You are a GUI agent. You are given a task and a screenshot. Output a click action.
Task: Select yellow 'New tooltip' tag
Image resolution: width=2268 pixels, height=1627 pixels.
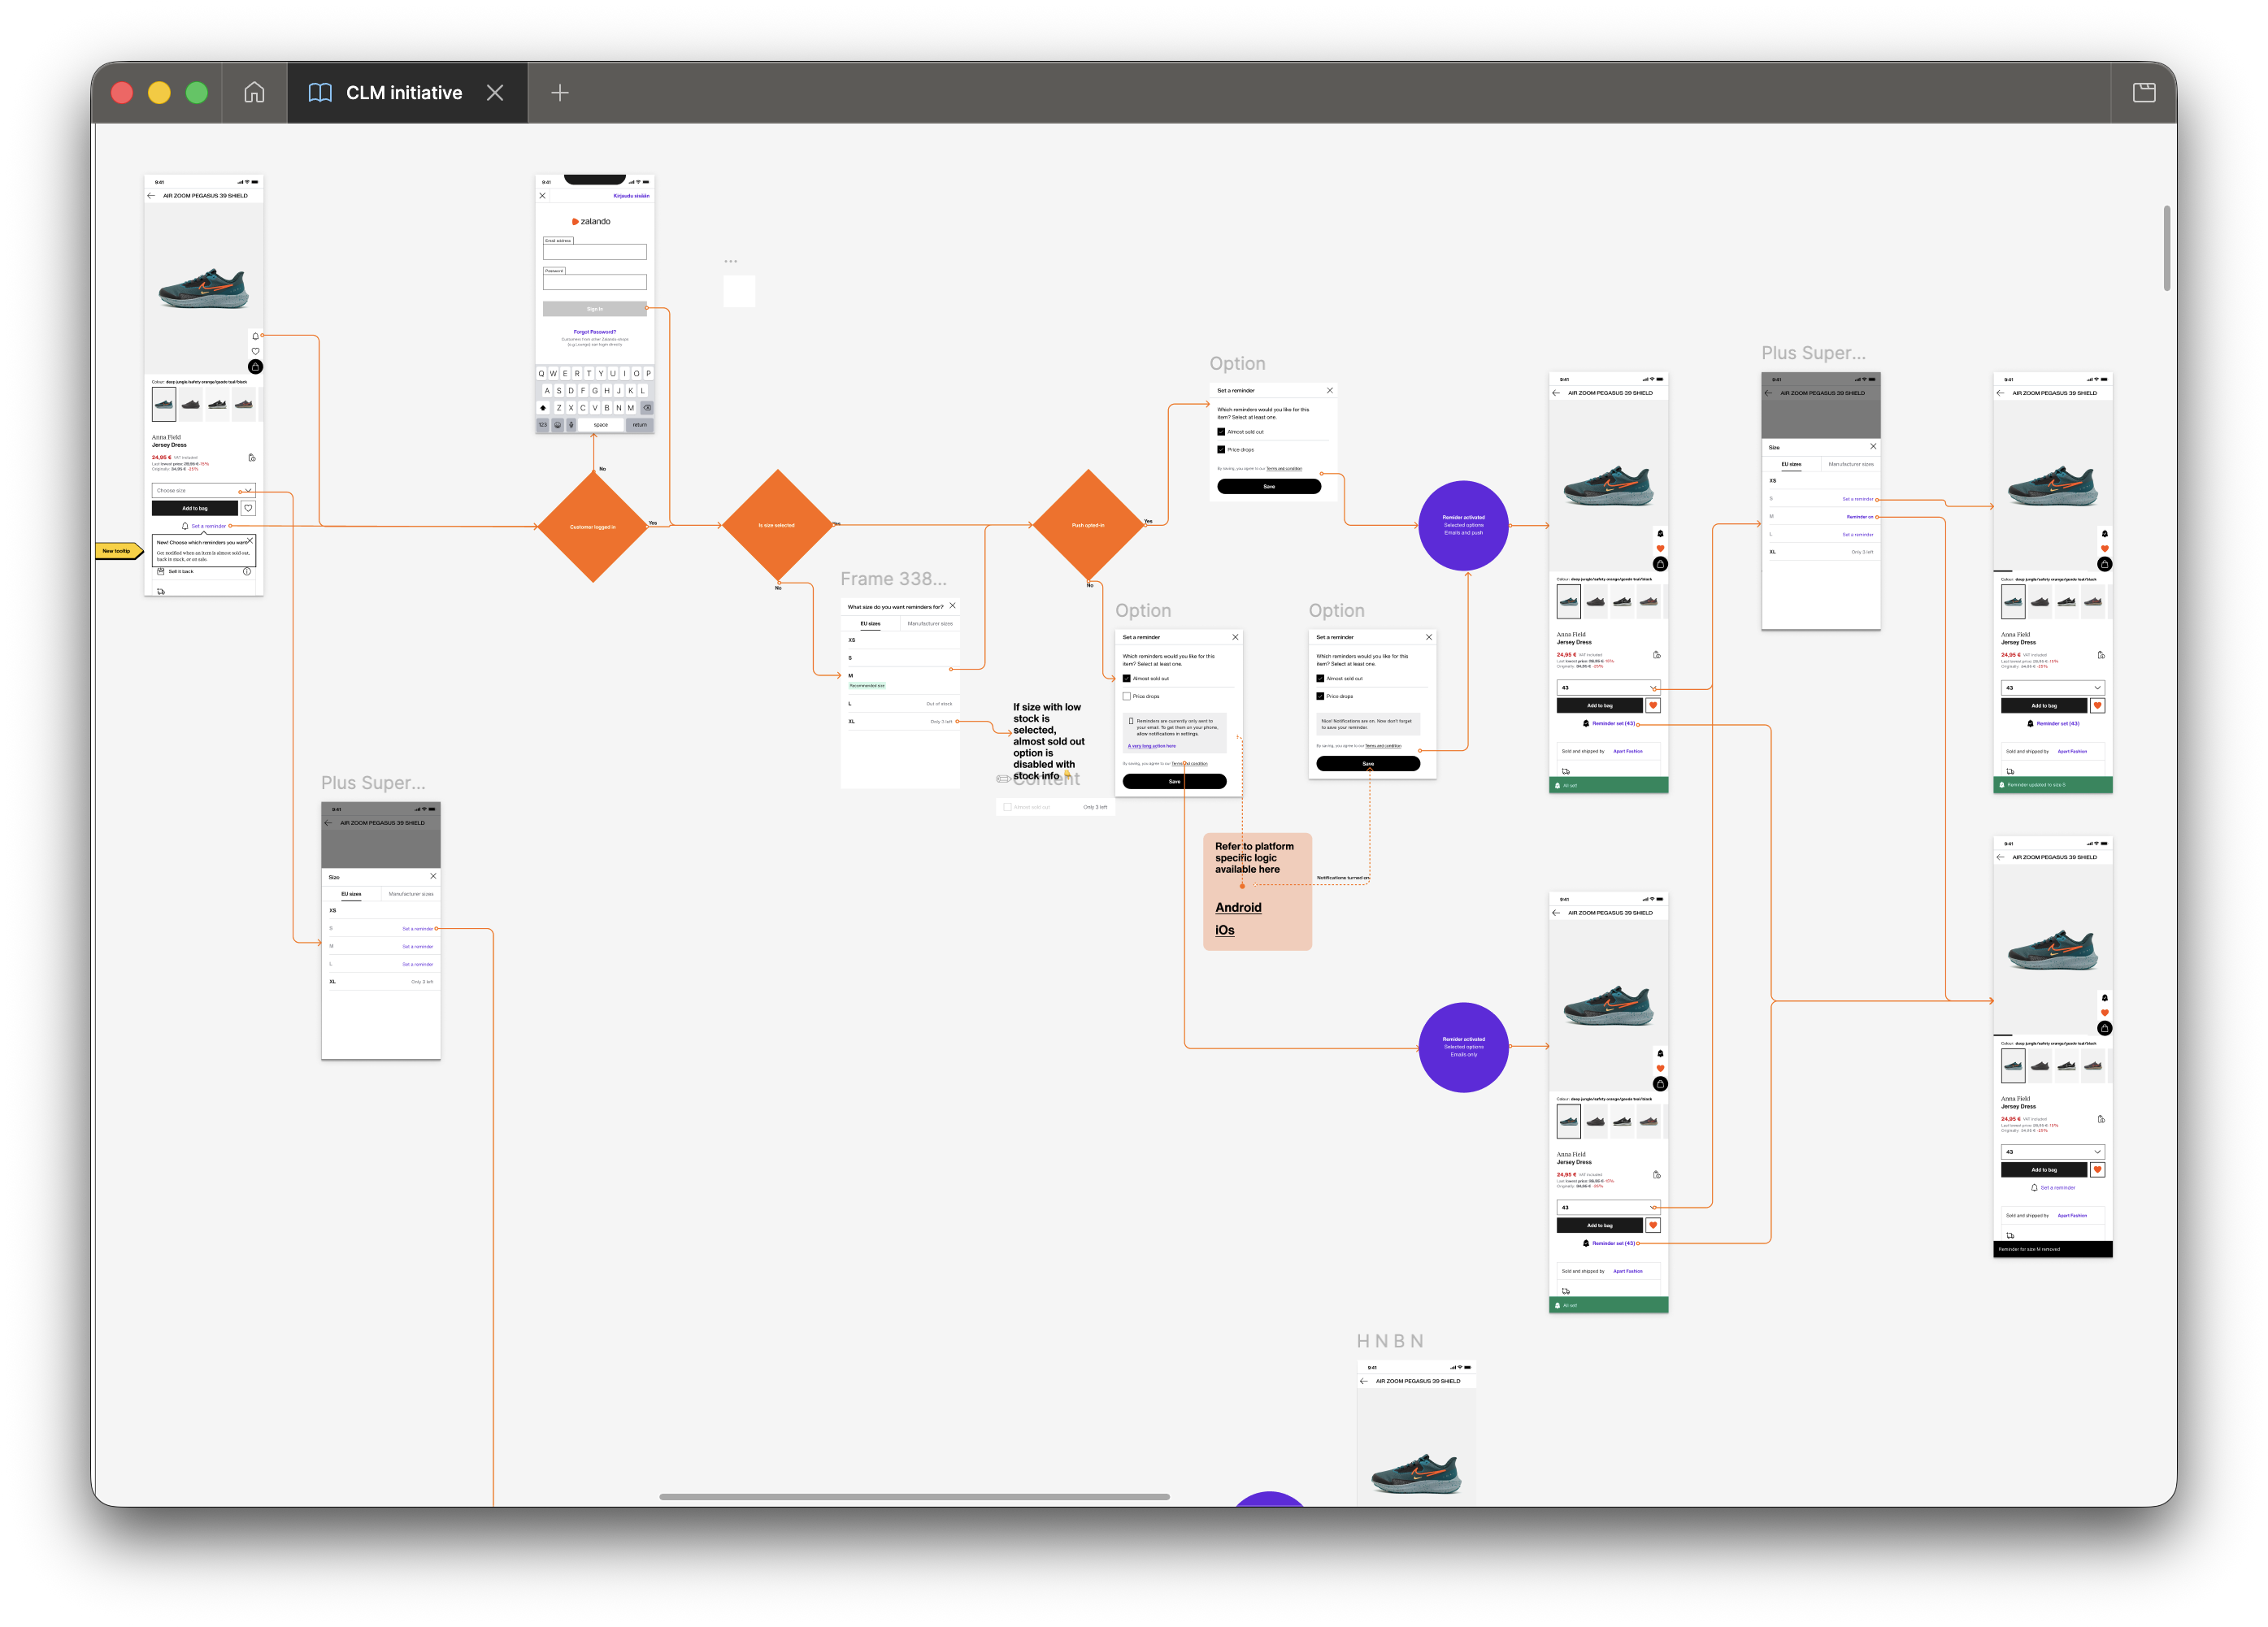pos(119,551)
